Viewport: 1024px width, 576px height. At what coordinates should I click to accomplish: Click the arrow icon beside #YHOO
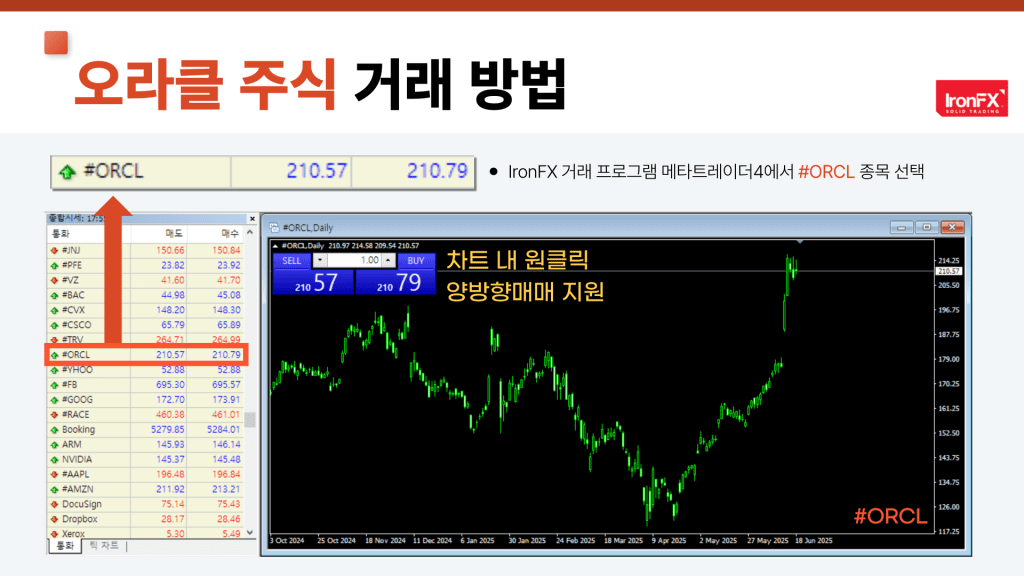(55, 370)
